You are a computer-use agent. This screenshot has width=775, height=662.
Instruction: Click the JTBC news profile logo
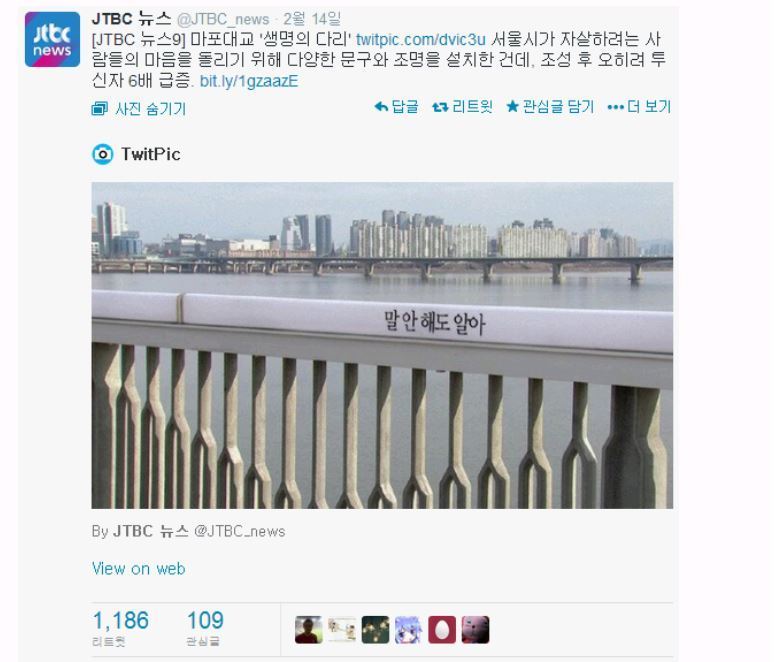click(x=52, y=40)
